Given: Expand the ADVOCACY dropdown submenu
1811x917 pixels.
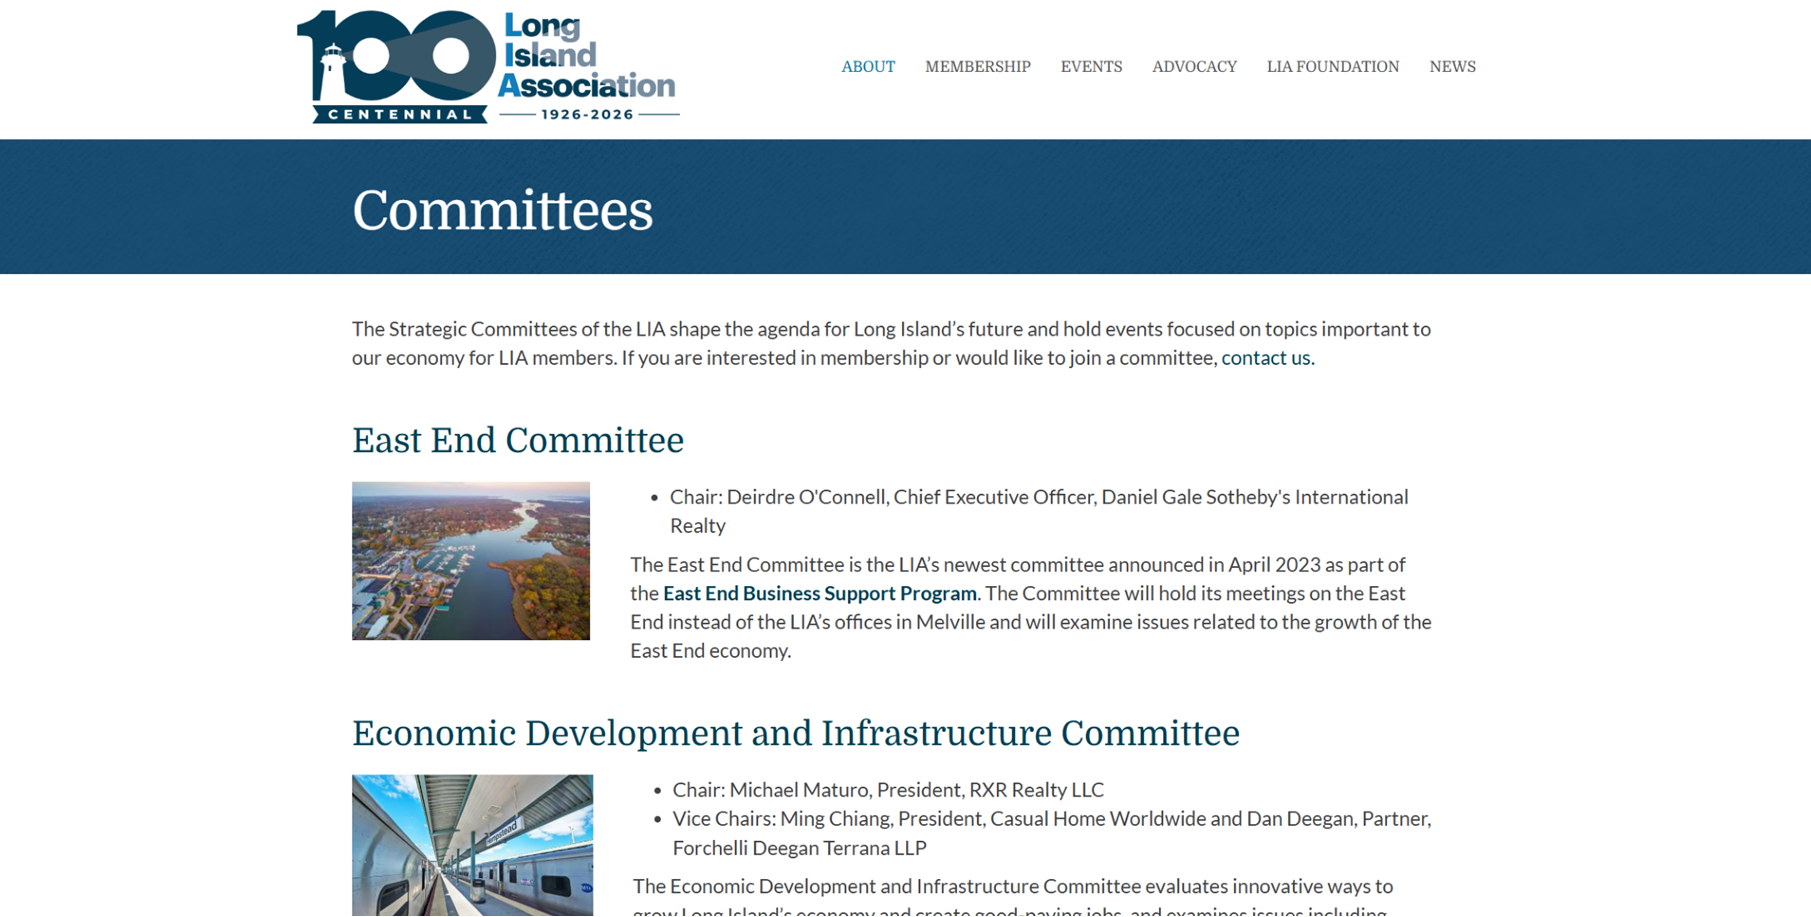Looking at the screenshot, I should pos(1194,66).
